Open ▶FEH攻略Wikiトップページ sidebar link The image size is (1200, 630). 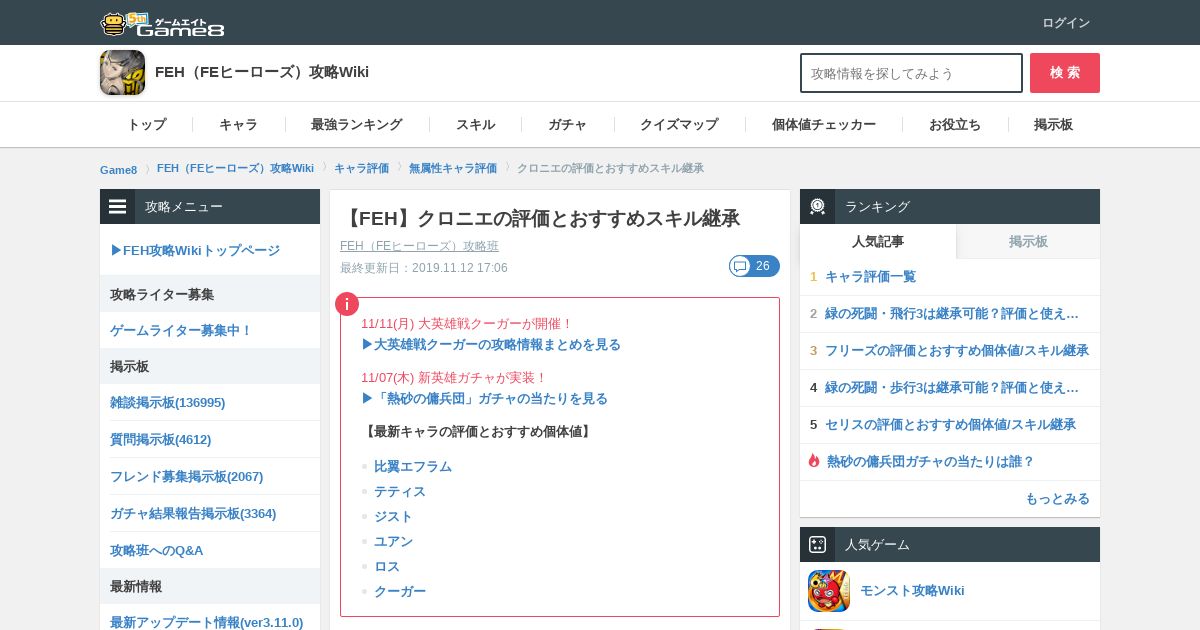(x=195, y=250)
